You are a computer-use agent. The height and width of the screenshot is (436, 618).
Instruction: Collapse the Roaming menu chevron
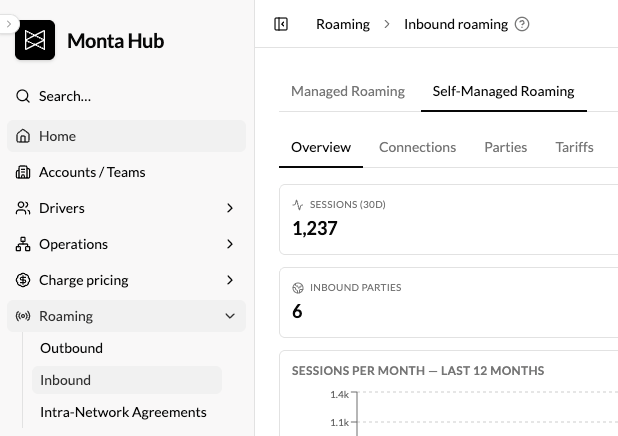coord(230,316)
